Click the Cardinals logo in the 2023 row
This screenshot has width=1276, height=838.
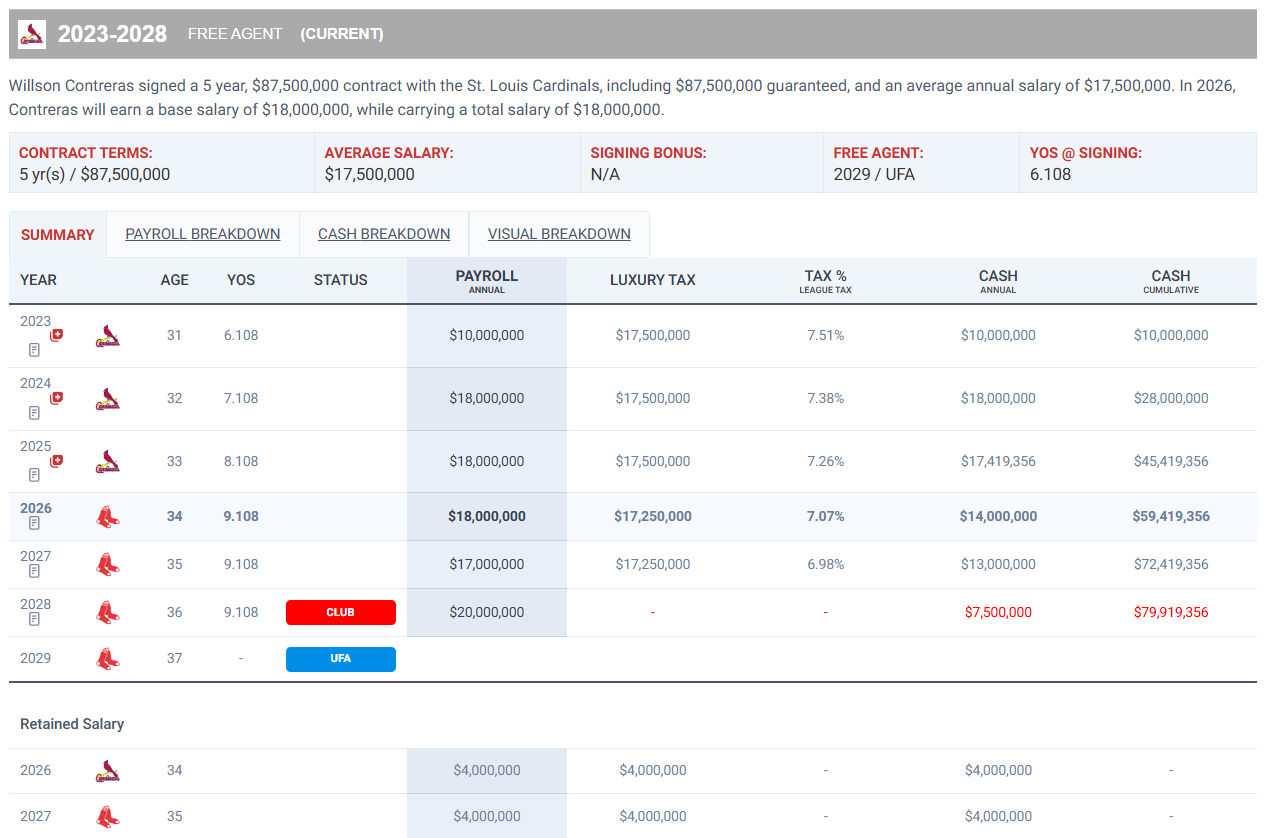point(107,336)
